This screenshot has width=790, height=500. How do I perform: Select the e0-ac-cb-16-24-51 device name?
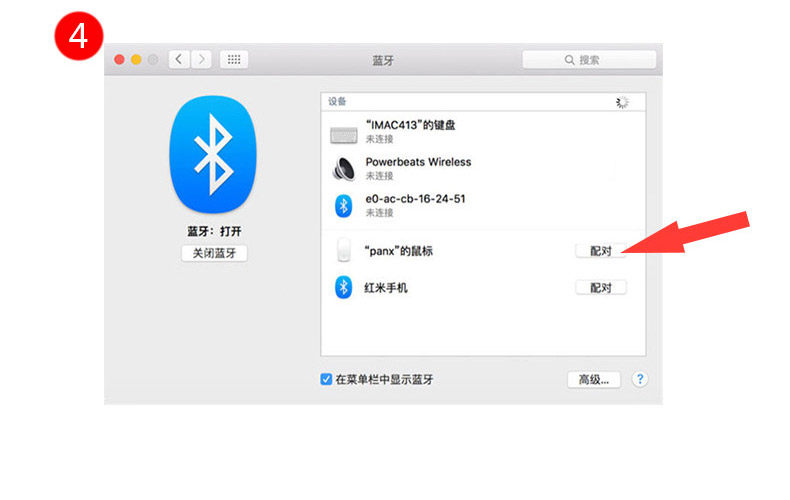coord(415,199)
